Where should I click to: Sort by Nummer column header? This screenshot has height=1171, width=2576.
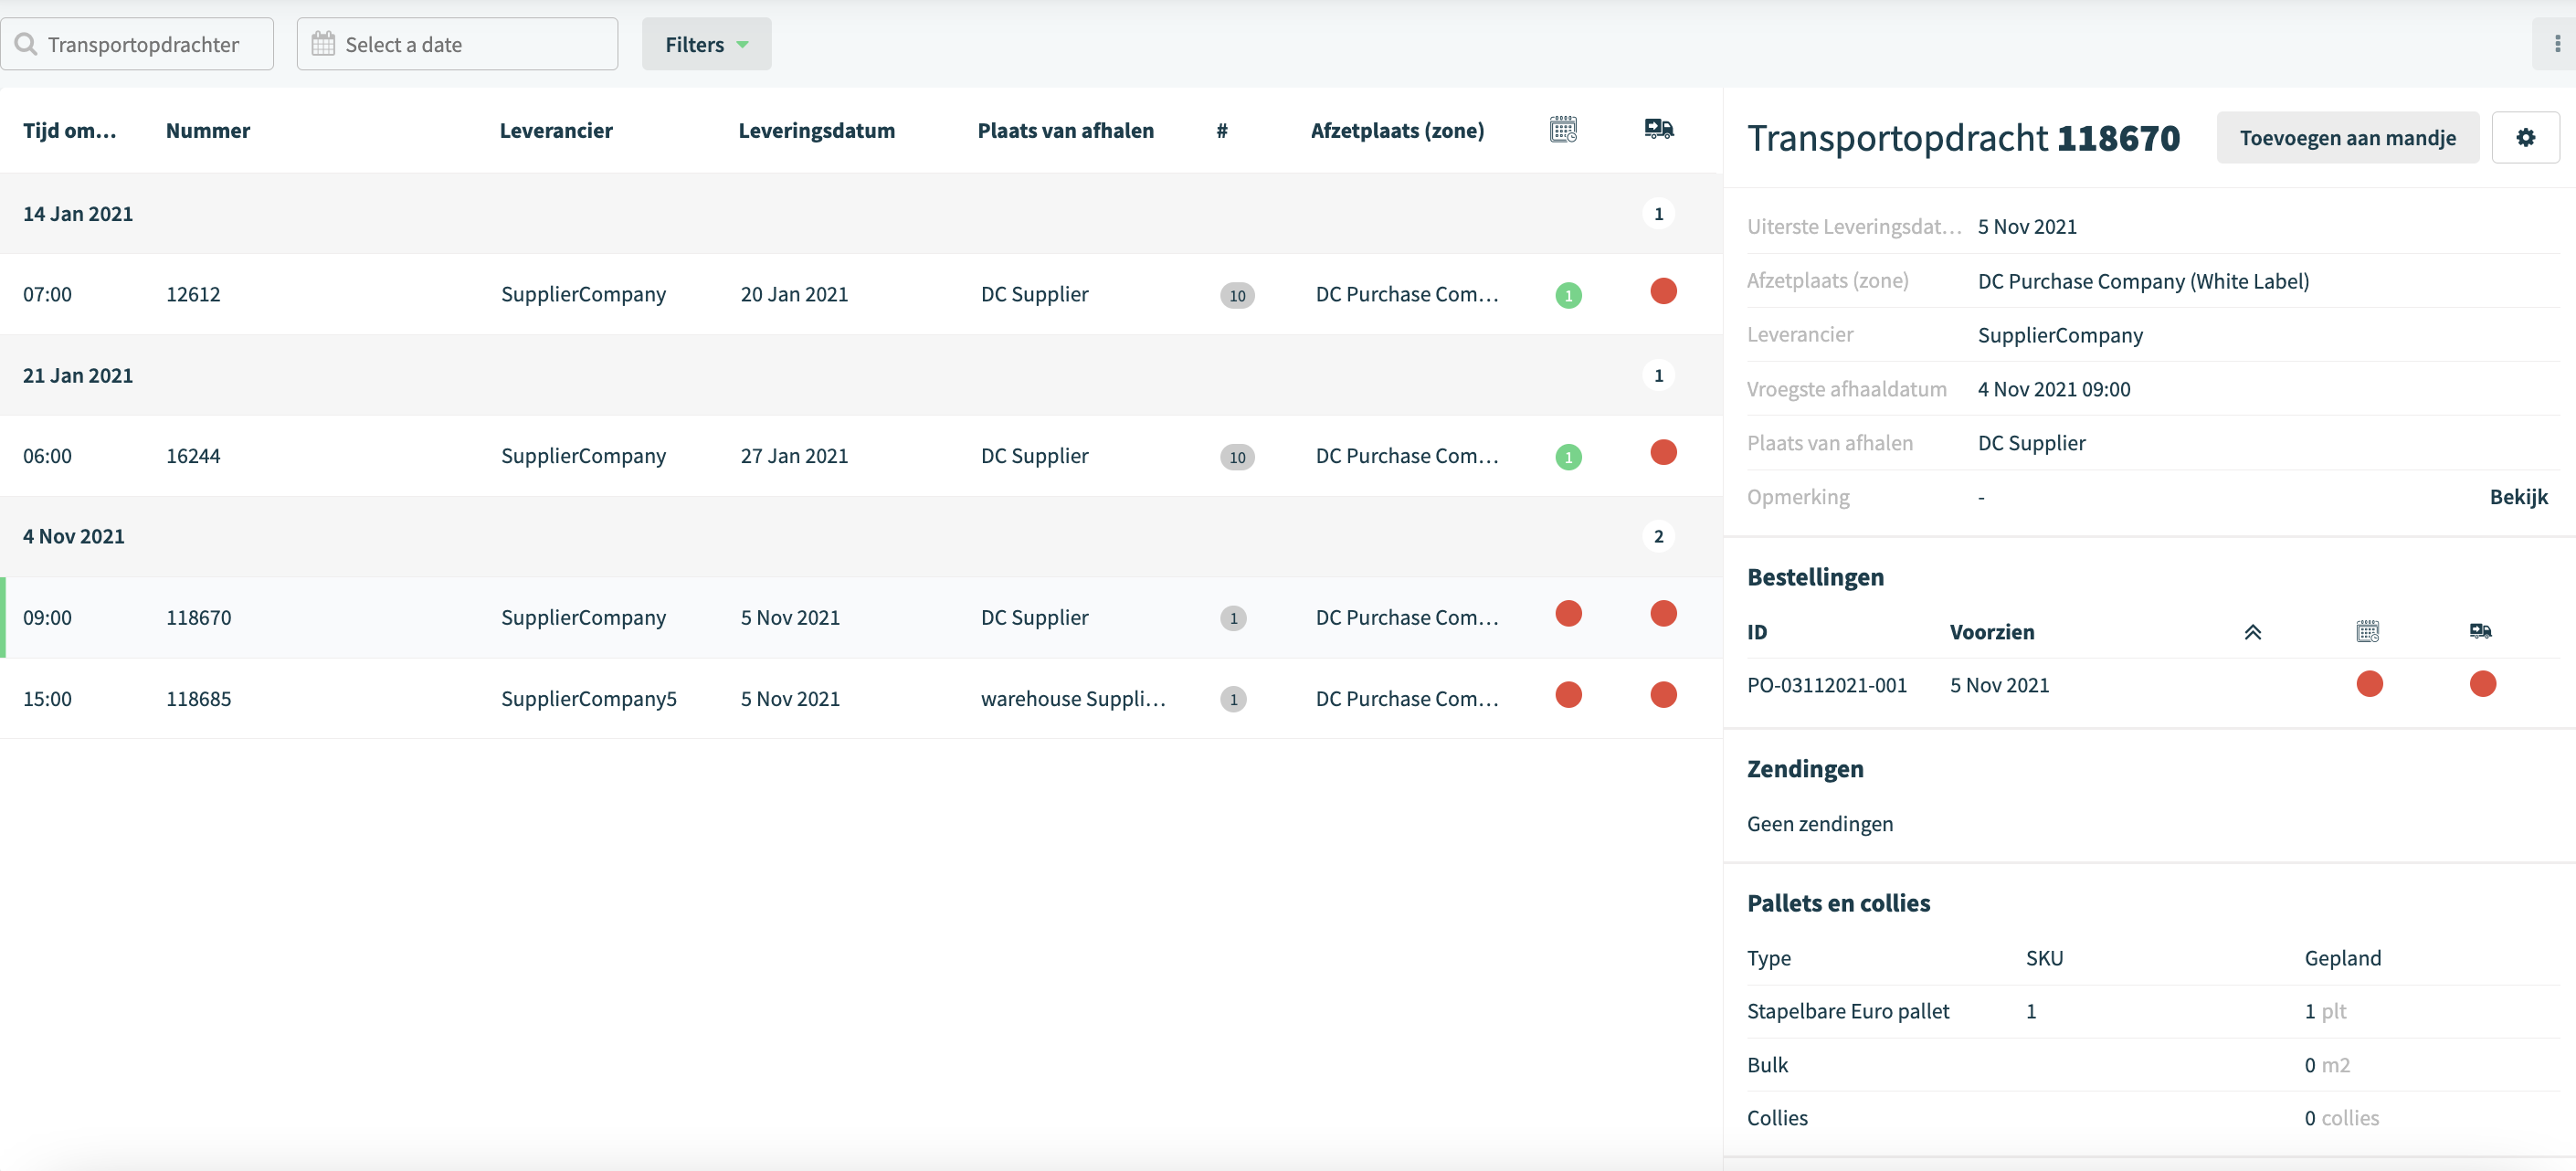coord(208,130)
